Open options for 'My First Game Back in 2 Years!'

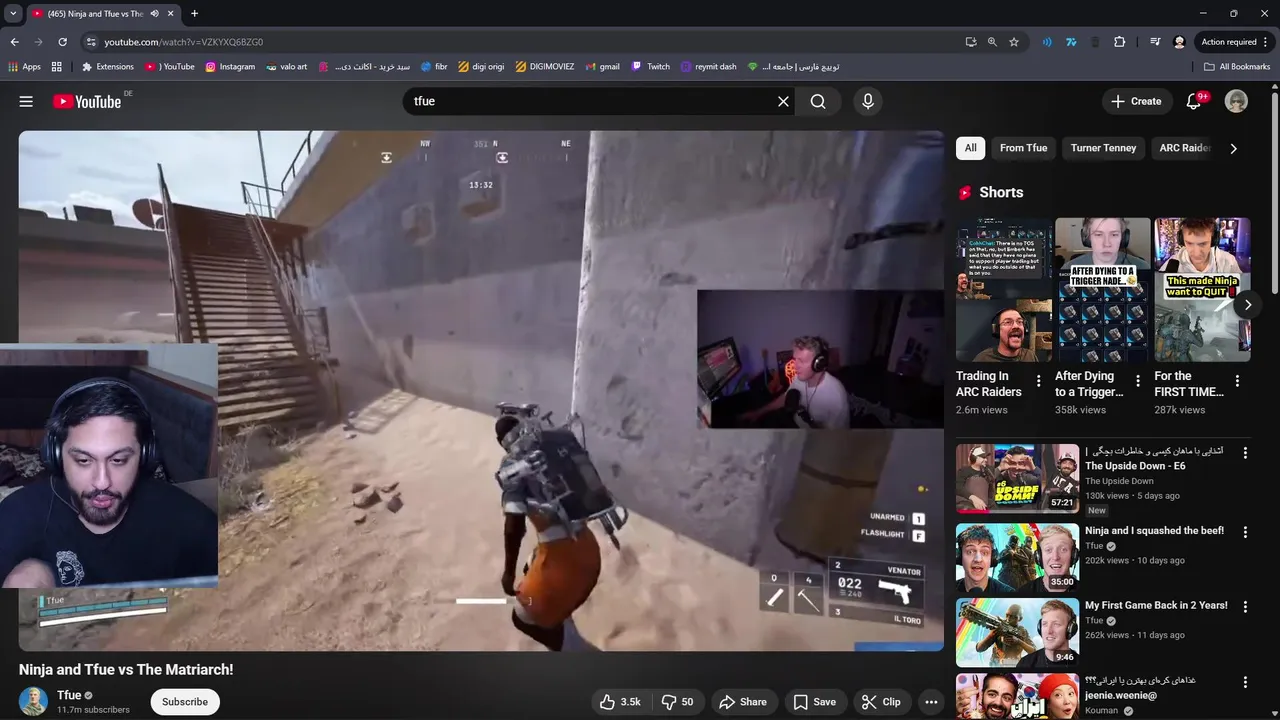(1245, 607)
